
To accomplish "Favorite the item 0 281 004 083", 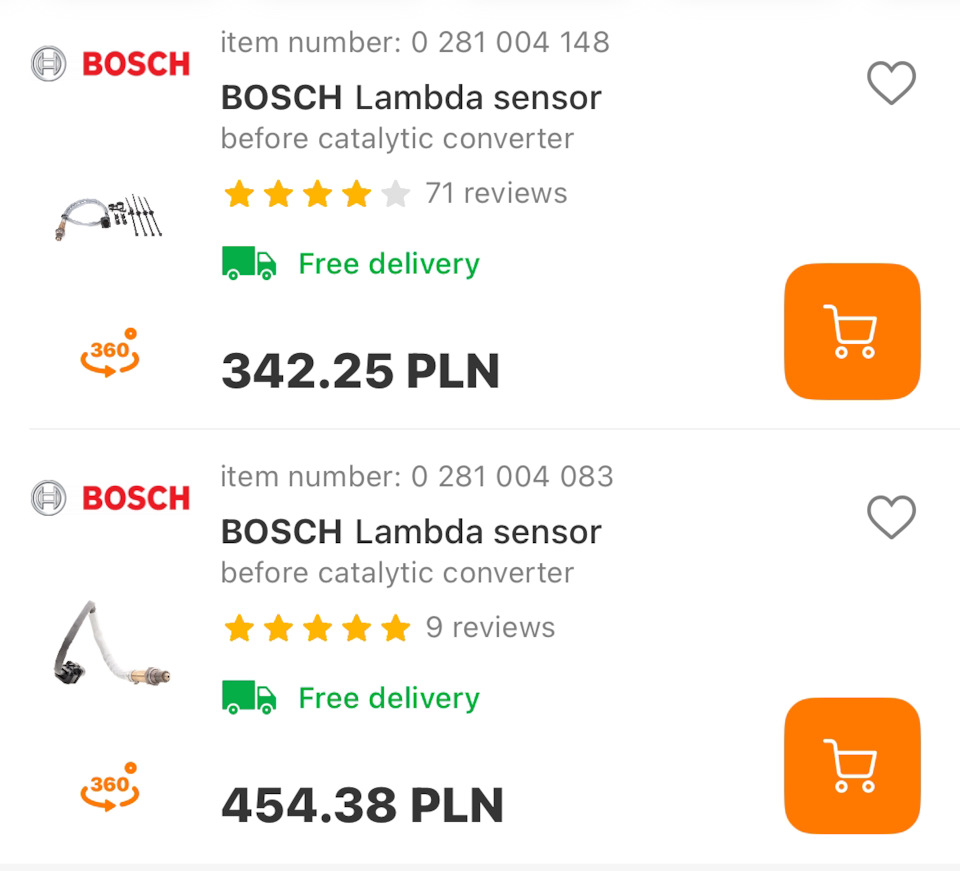I will coord(890,517).
